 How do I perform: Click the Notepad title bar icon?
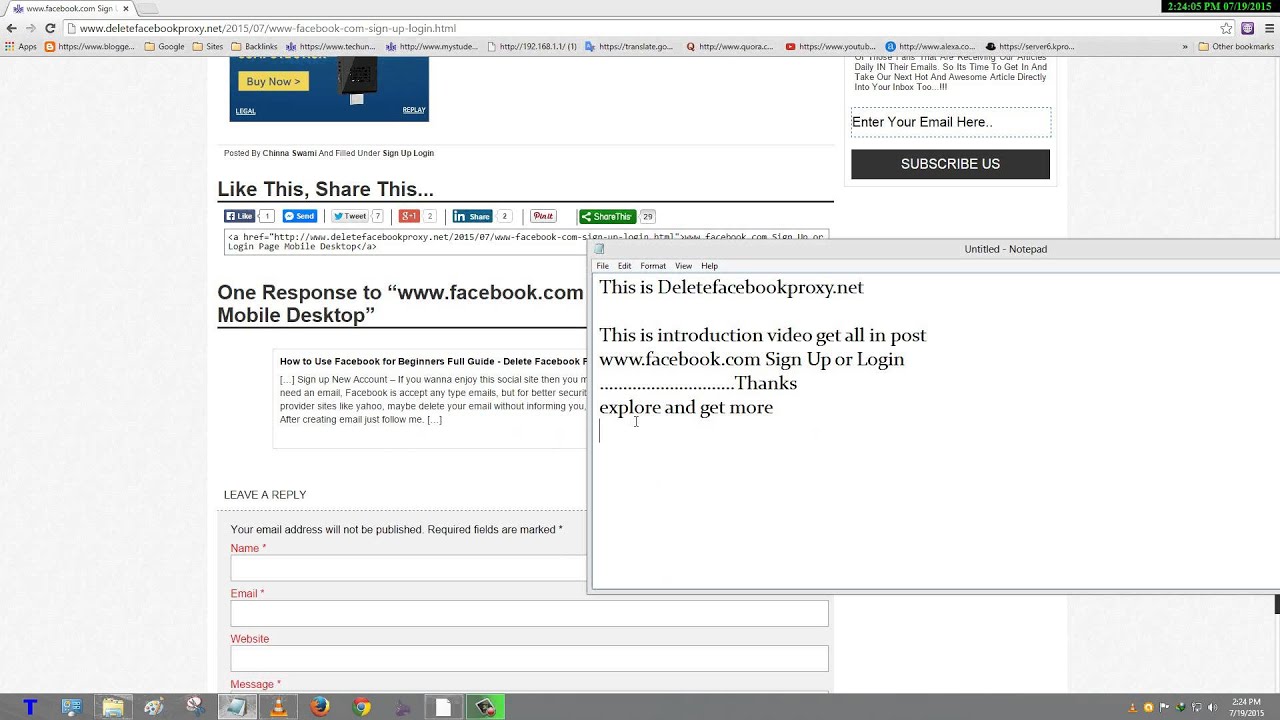click(600, 249)
